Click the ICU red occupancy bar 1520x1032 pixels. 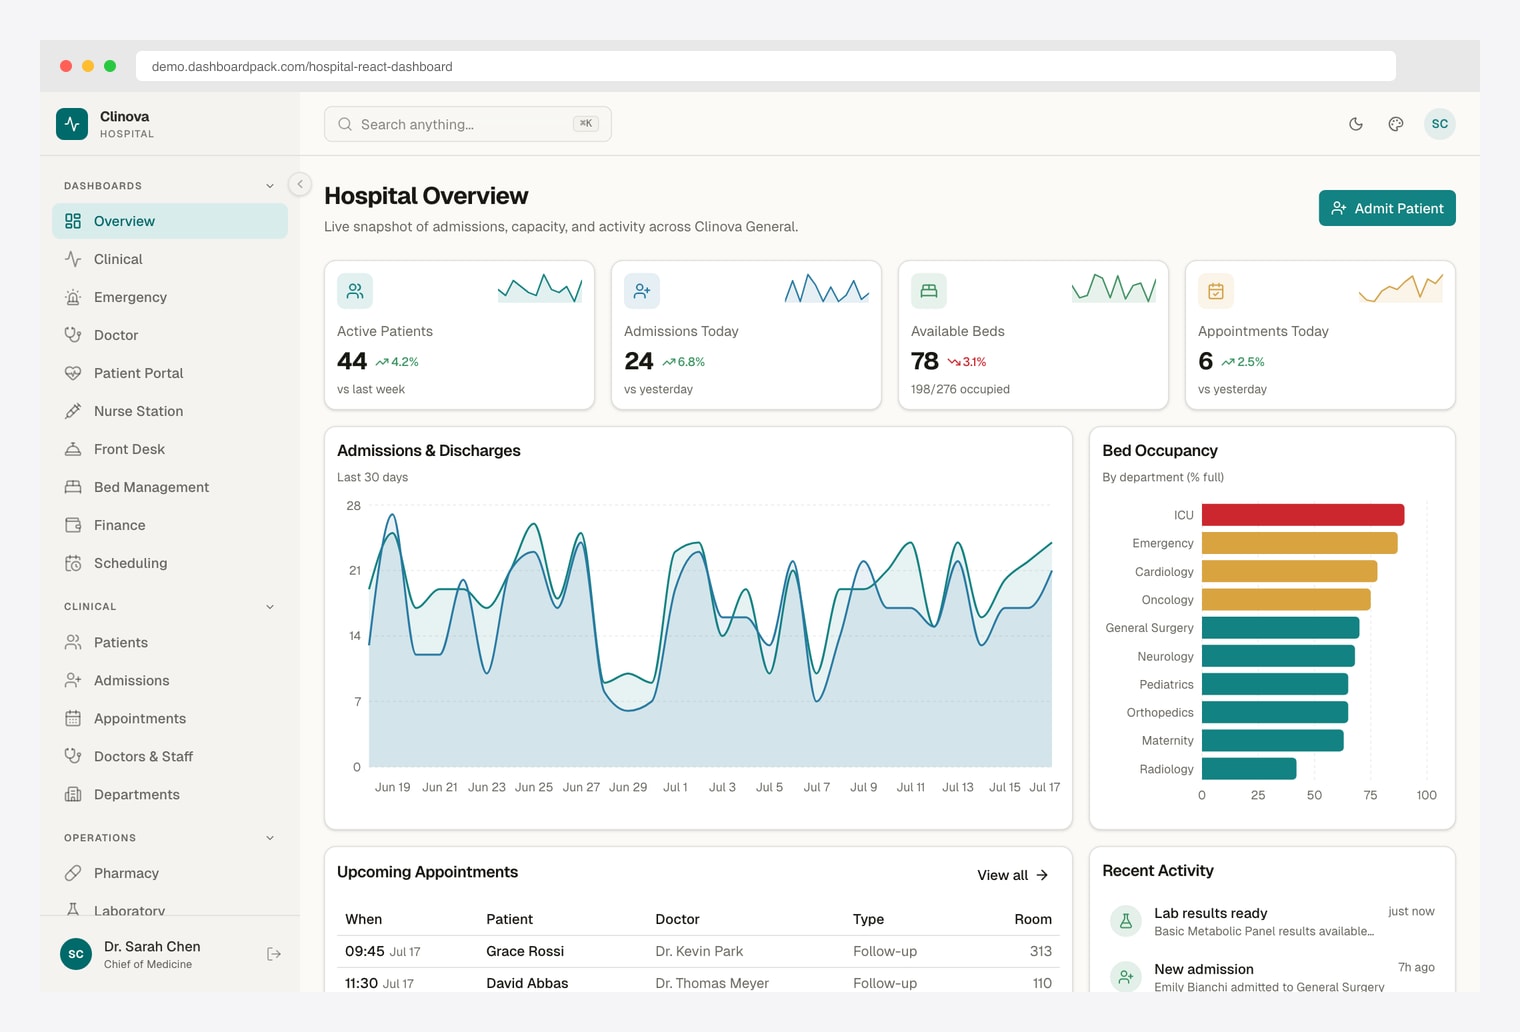(x=1303, y=515)
